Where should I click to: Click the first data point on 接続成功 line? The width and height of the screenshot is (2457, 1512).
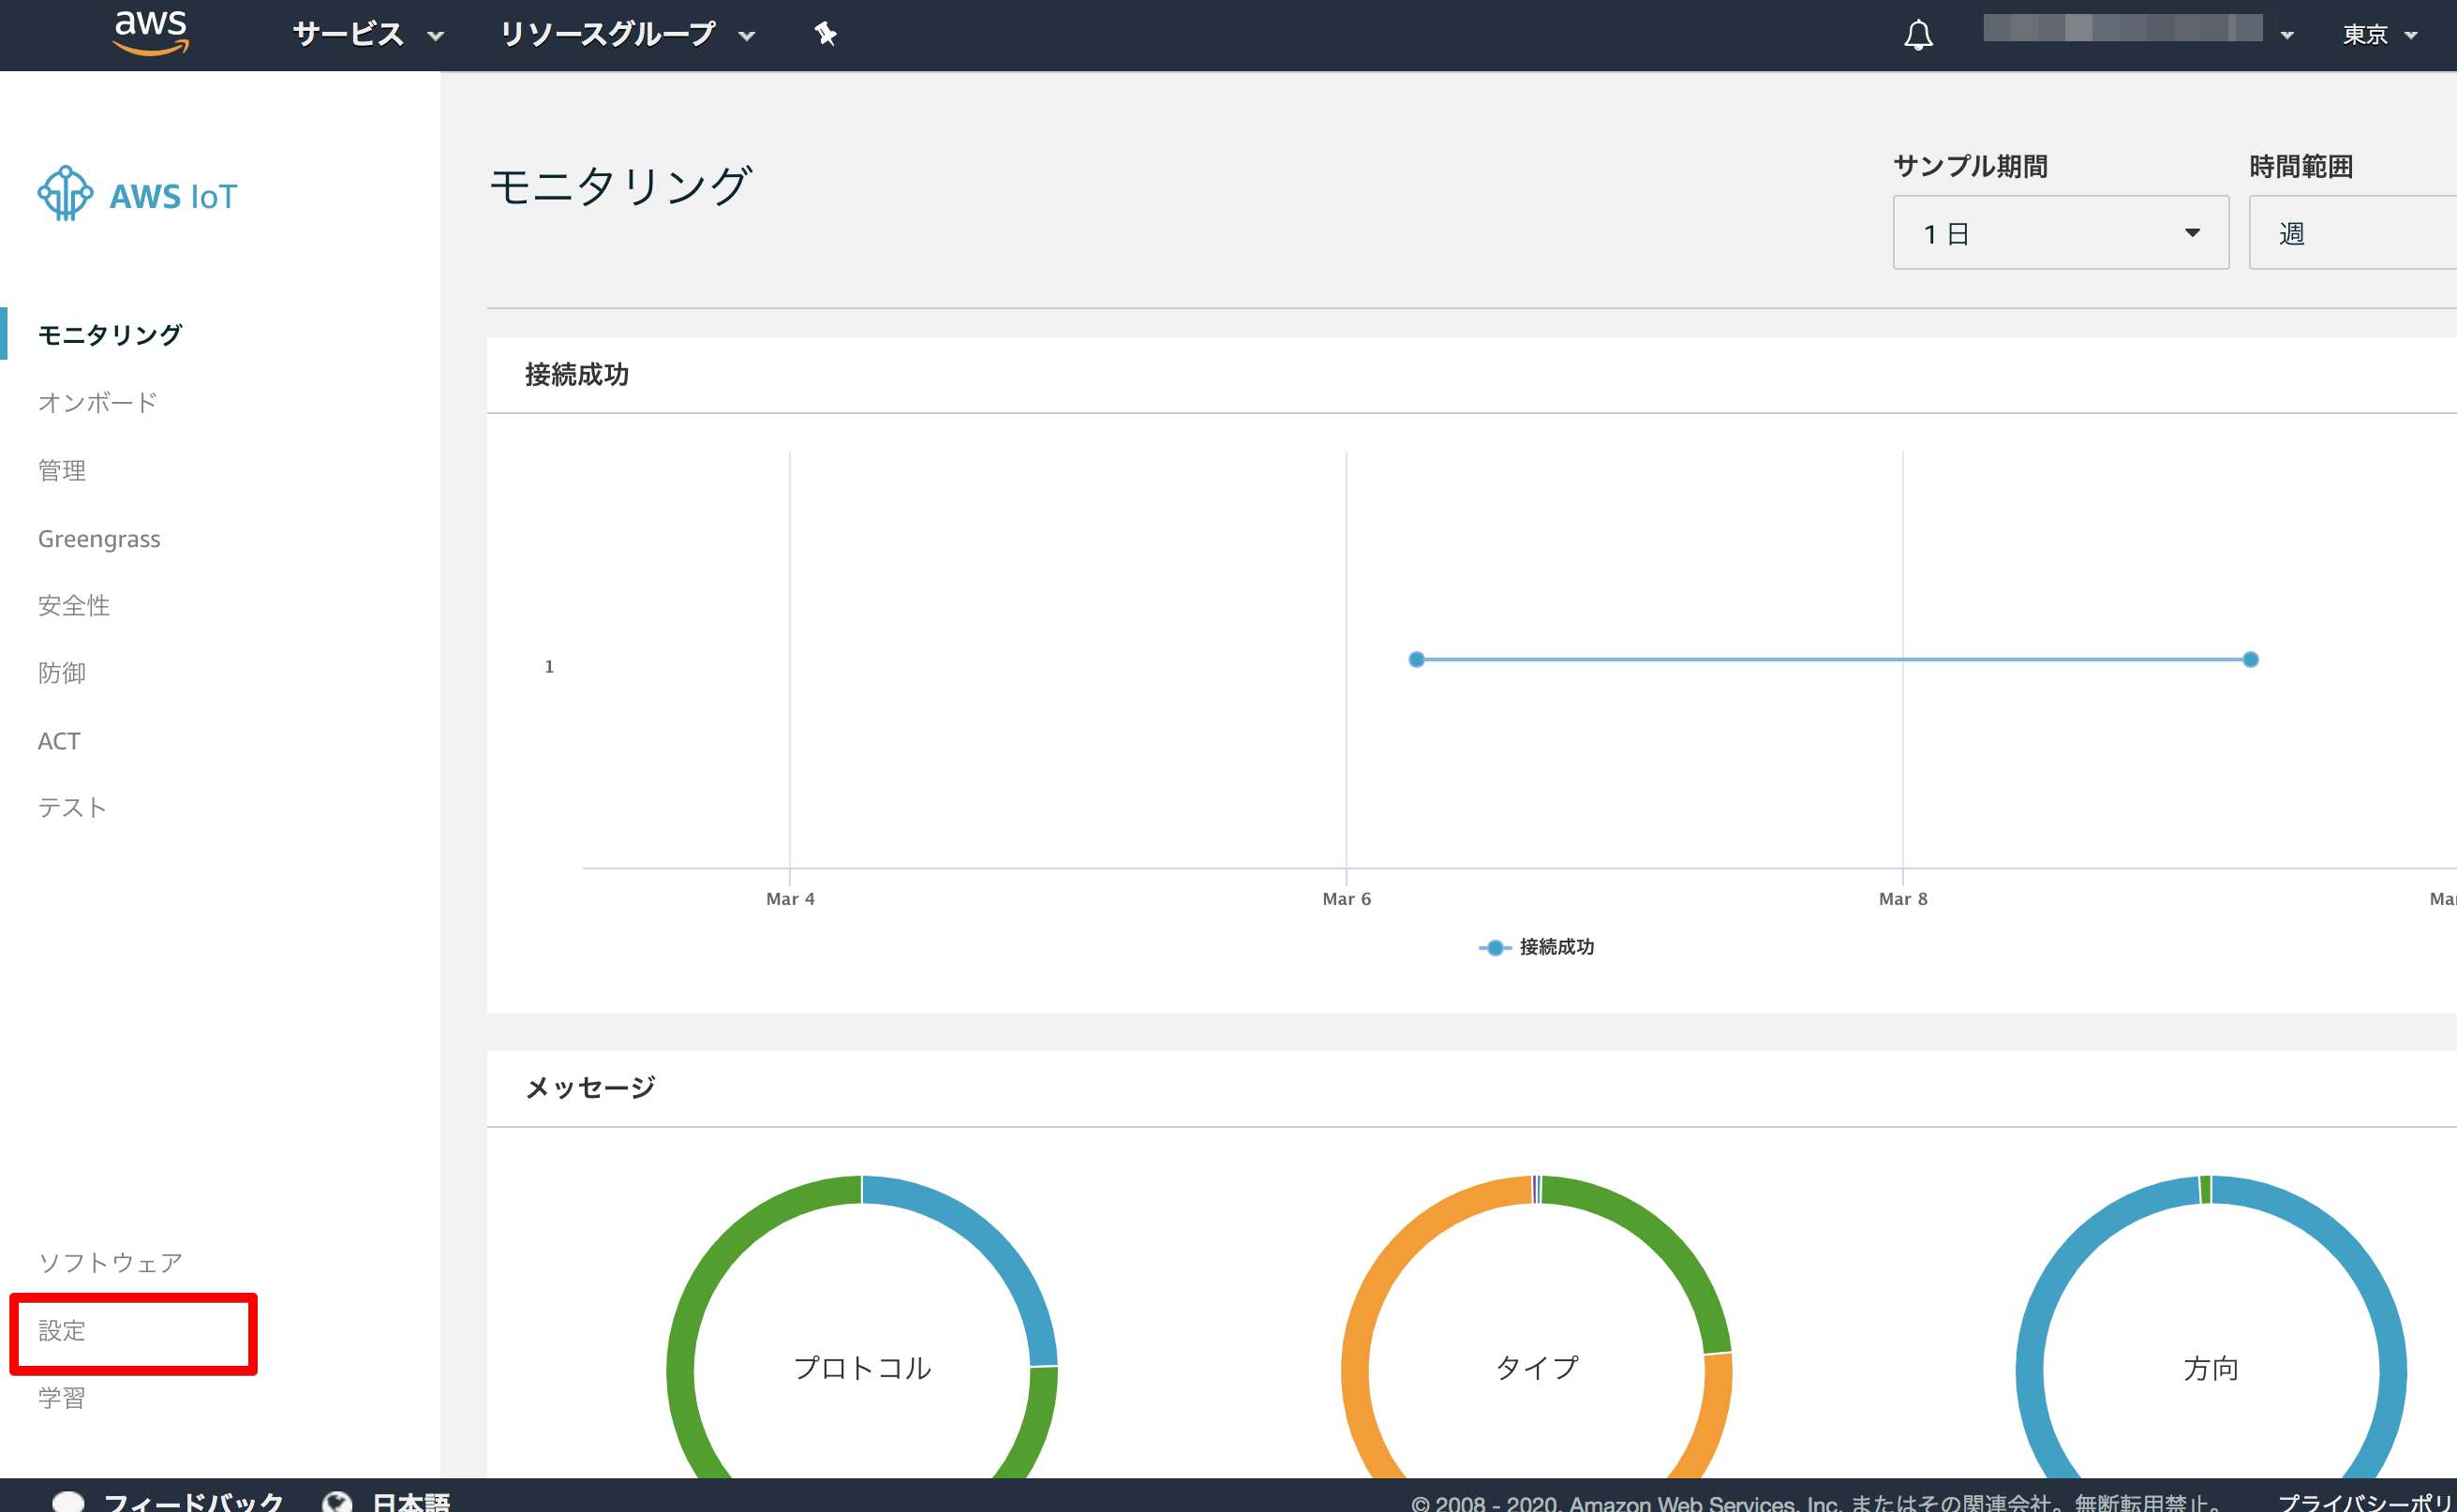pos(1416,659)
